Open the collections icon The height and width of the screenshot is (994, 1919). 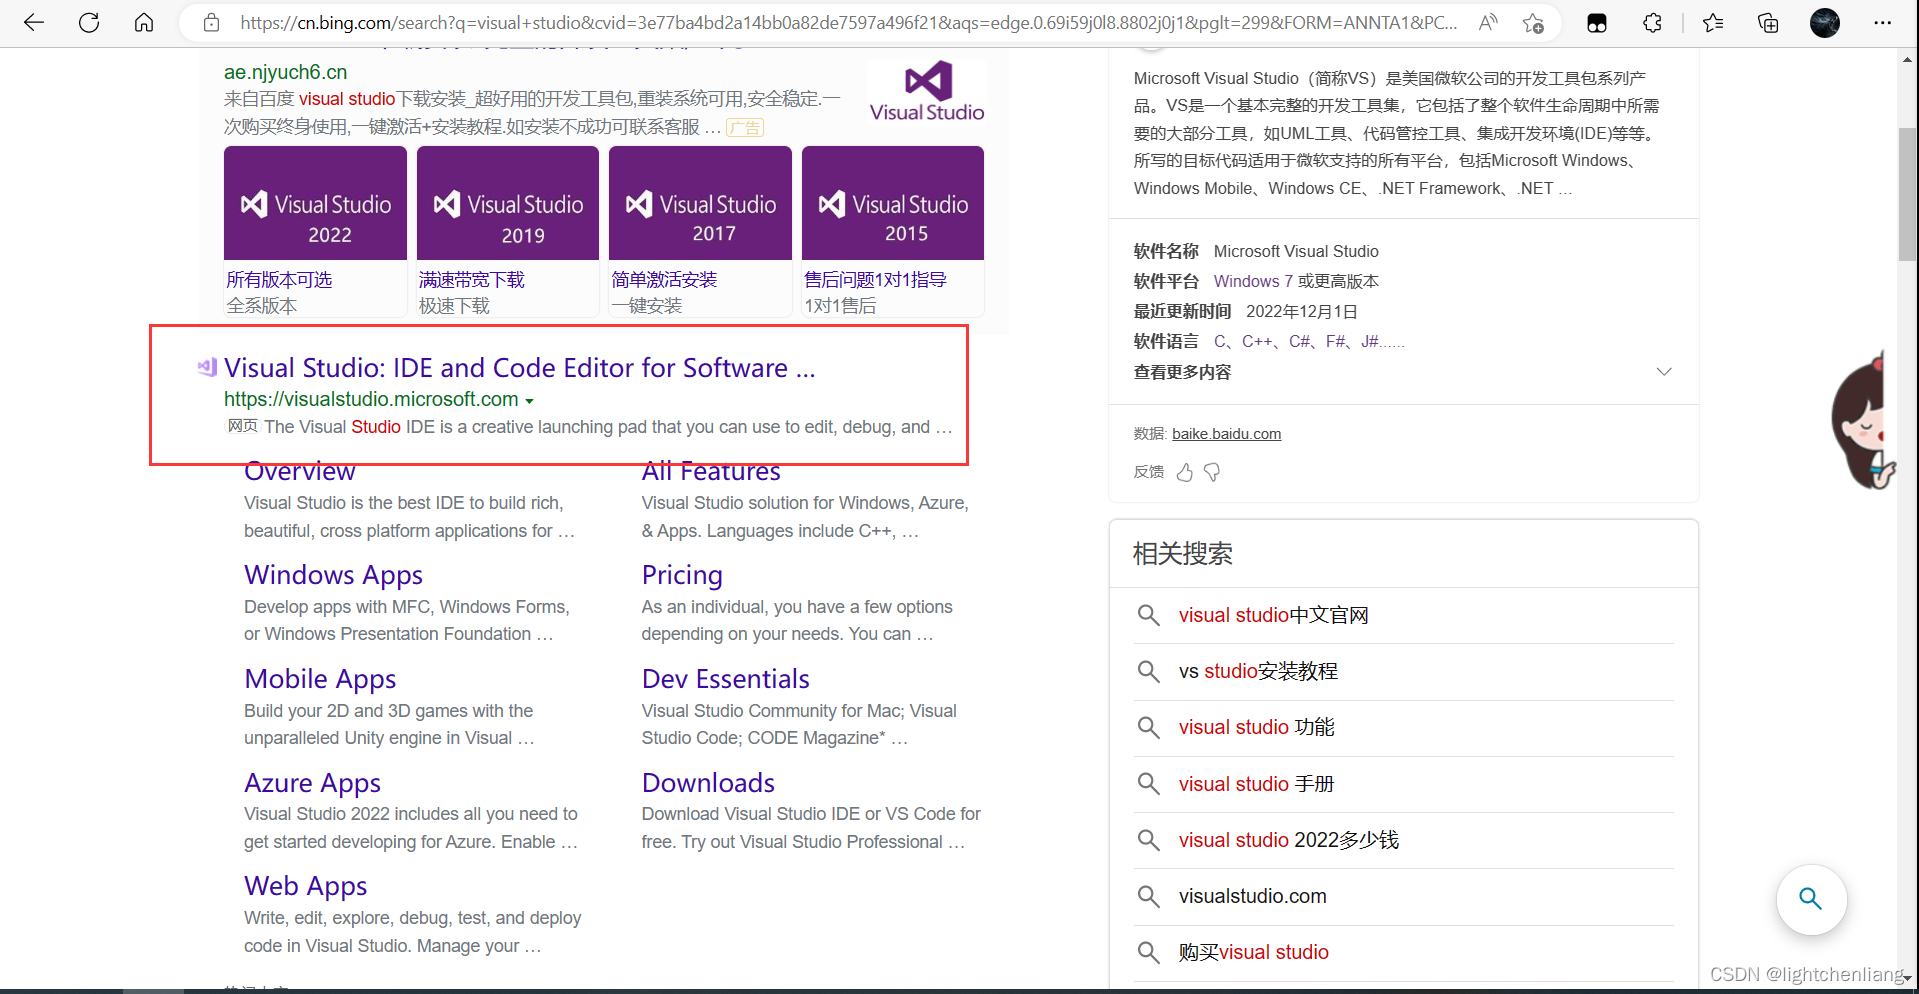pos(1768,23)
